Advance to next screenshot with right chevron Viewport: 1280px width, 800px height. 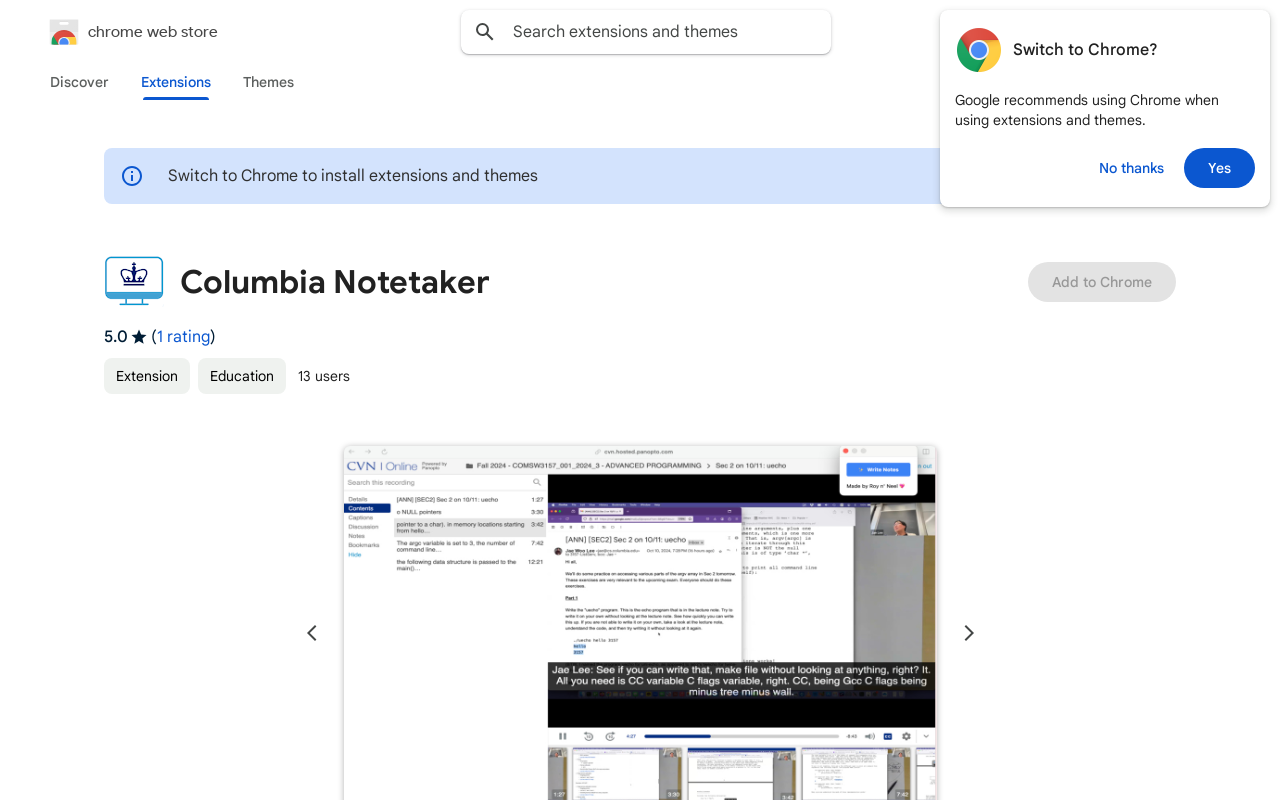coord(968,633)
